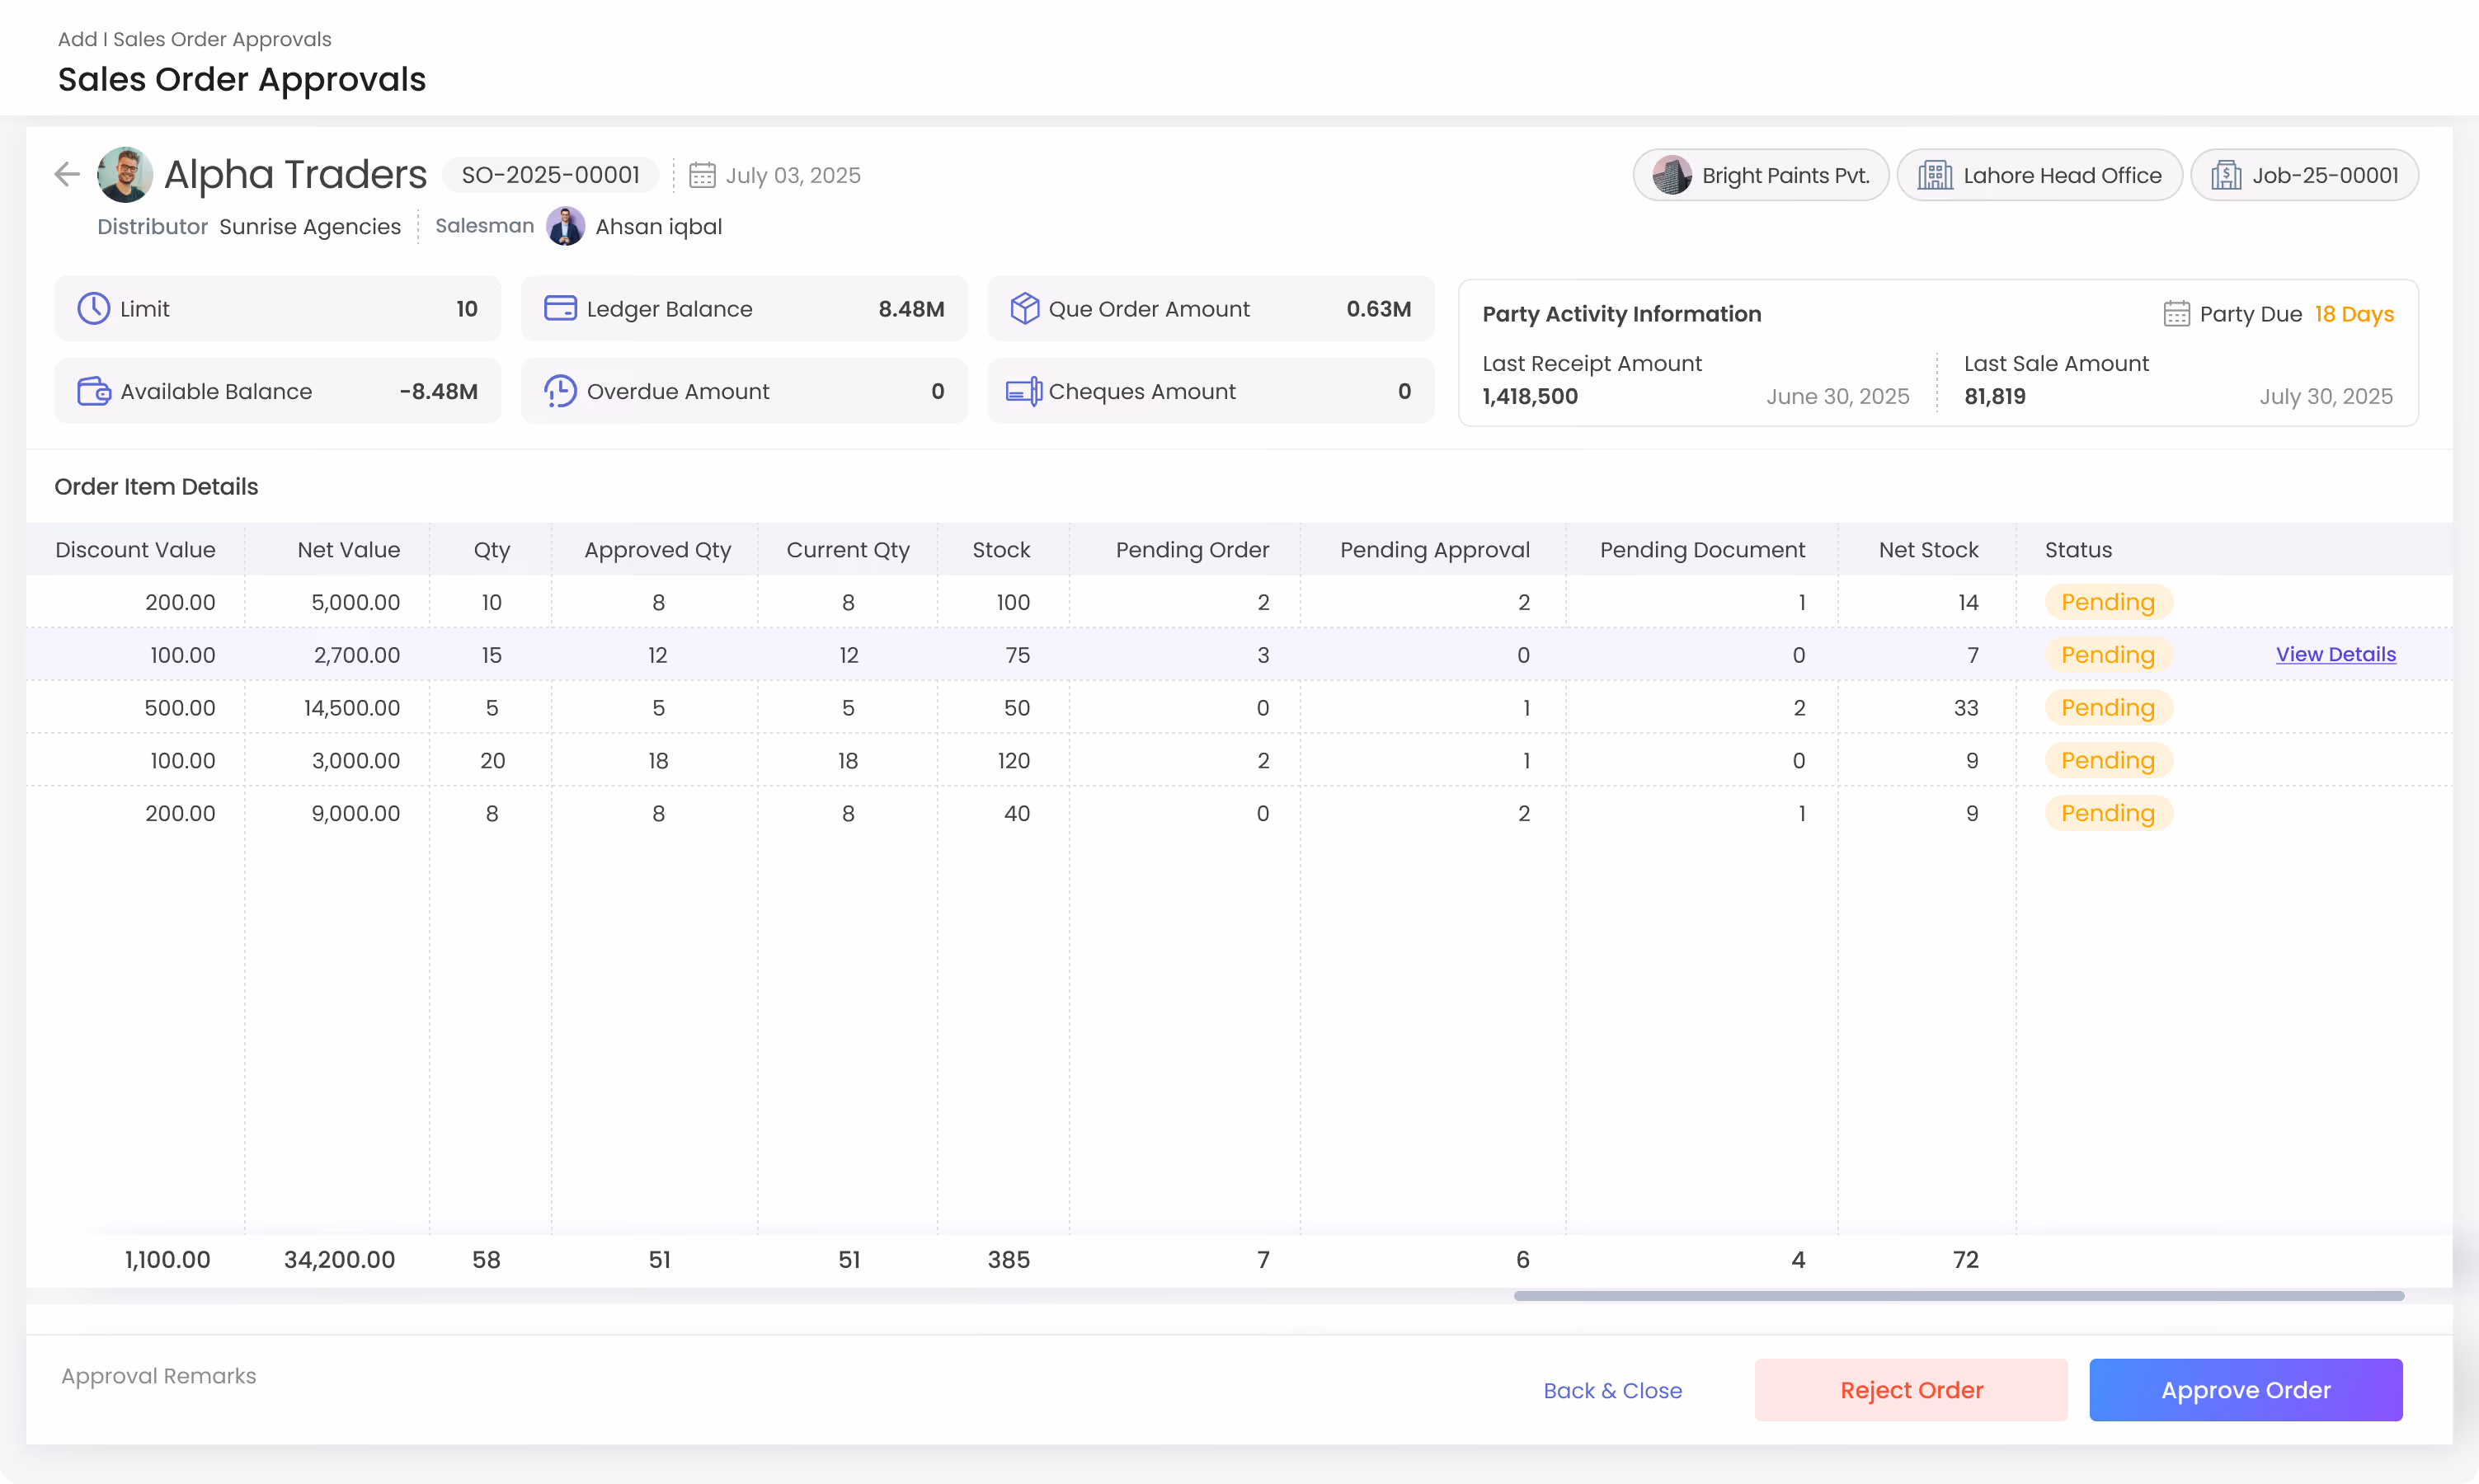The width and height of the screenshot is (2479, 1484).
Task: Click the Available Balance wallet icon
Action: [94, 391]
